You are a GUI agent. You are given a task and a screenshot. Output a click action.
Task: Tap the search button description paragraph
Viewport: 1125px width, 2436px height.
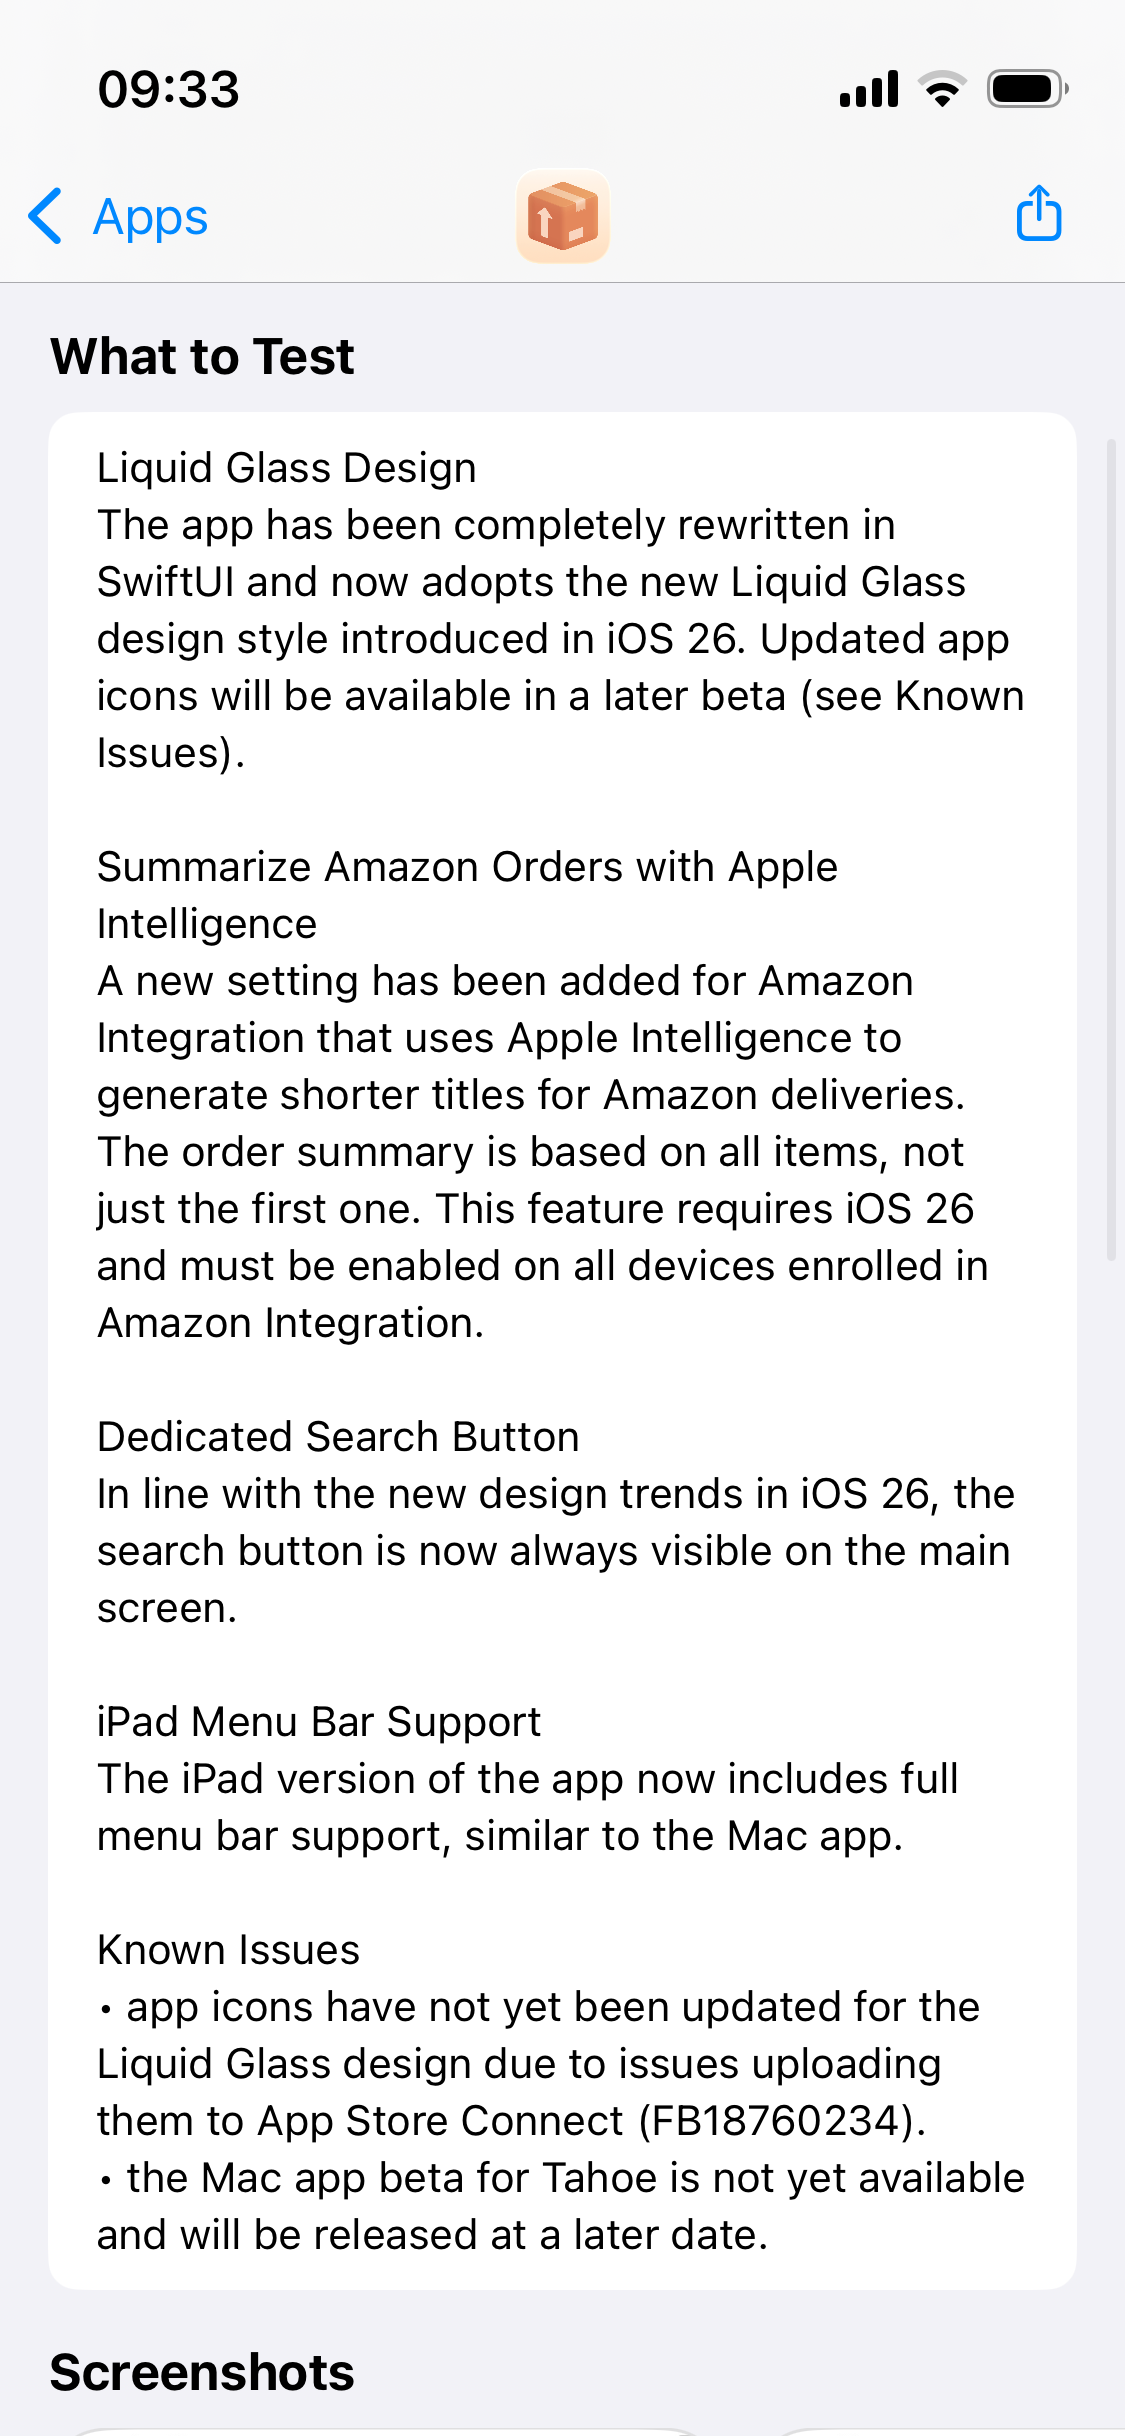(x=555, y=1551)
